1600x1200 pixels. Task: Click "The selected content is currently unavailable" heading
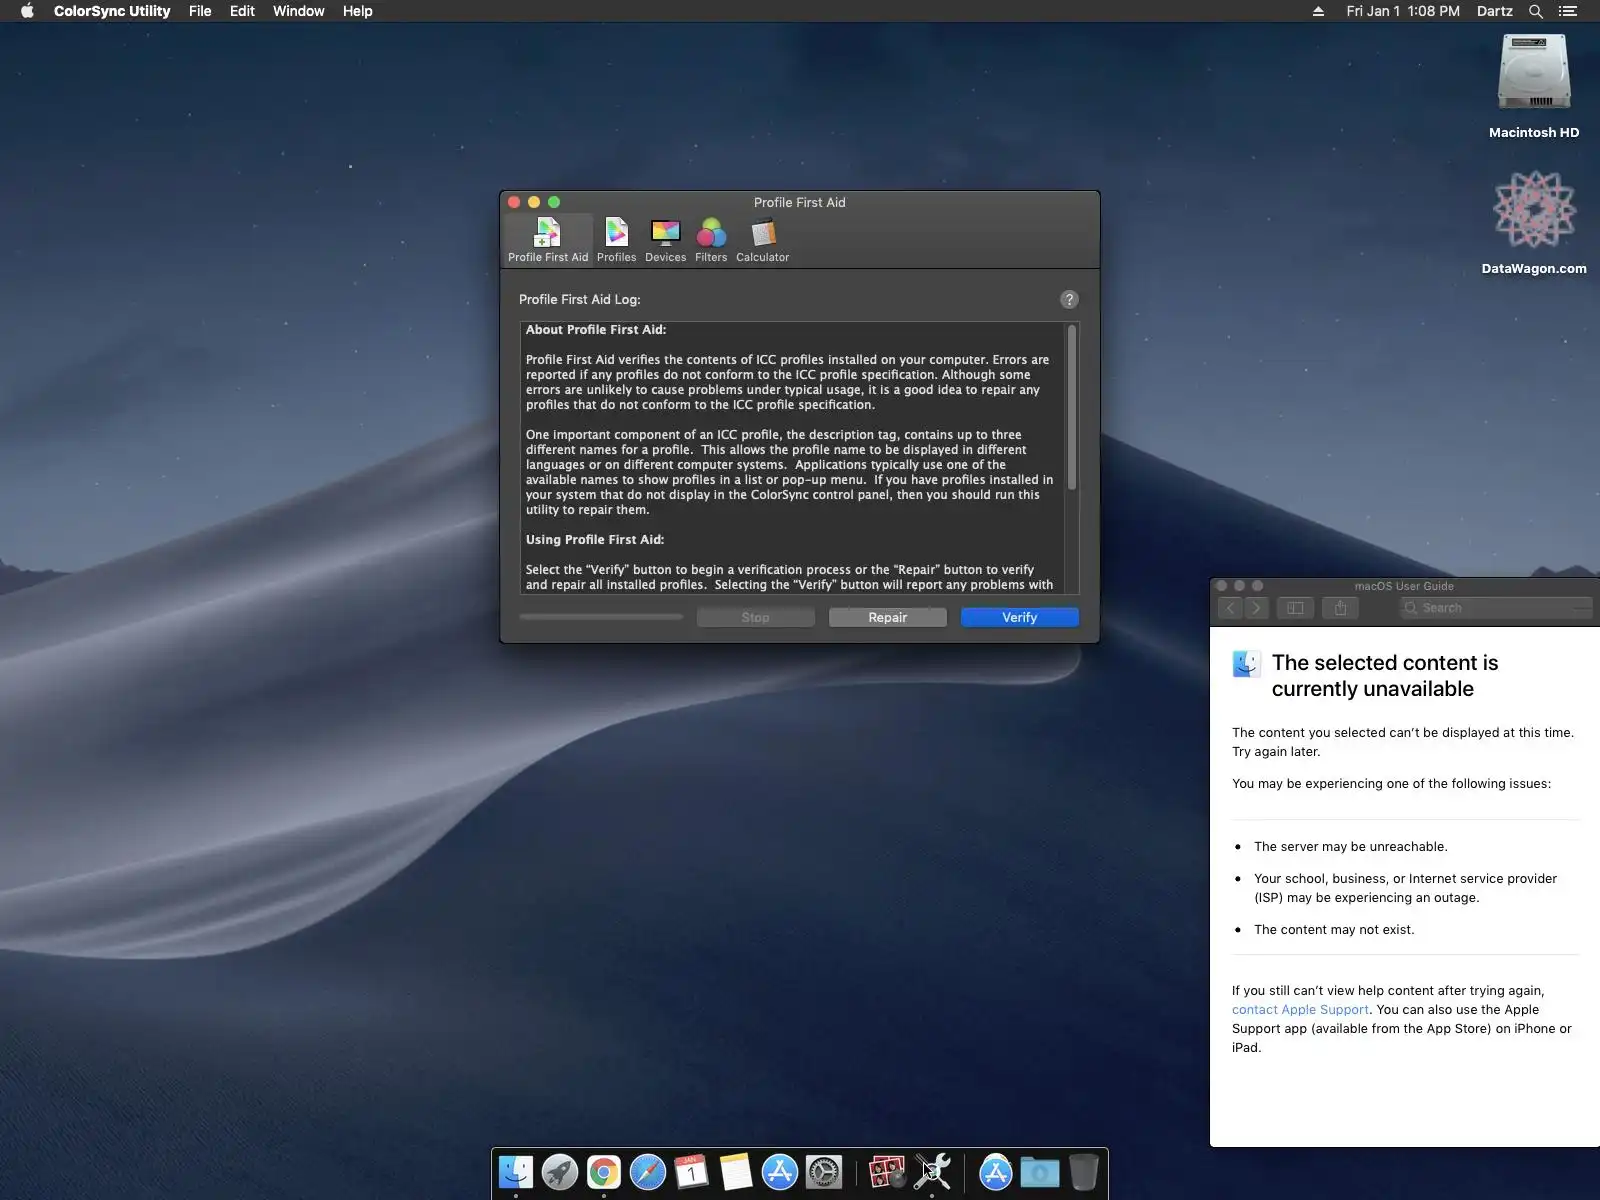(1385, 676)
